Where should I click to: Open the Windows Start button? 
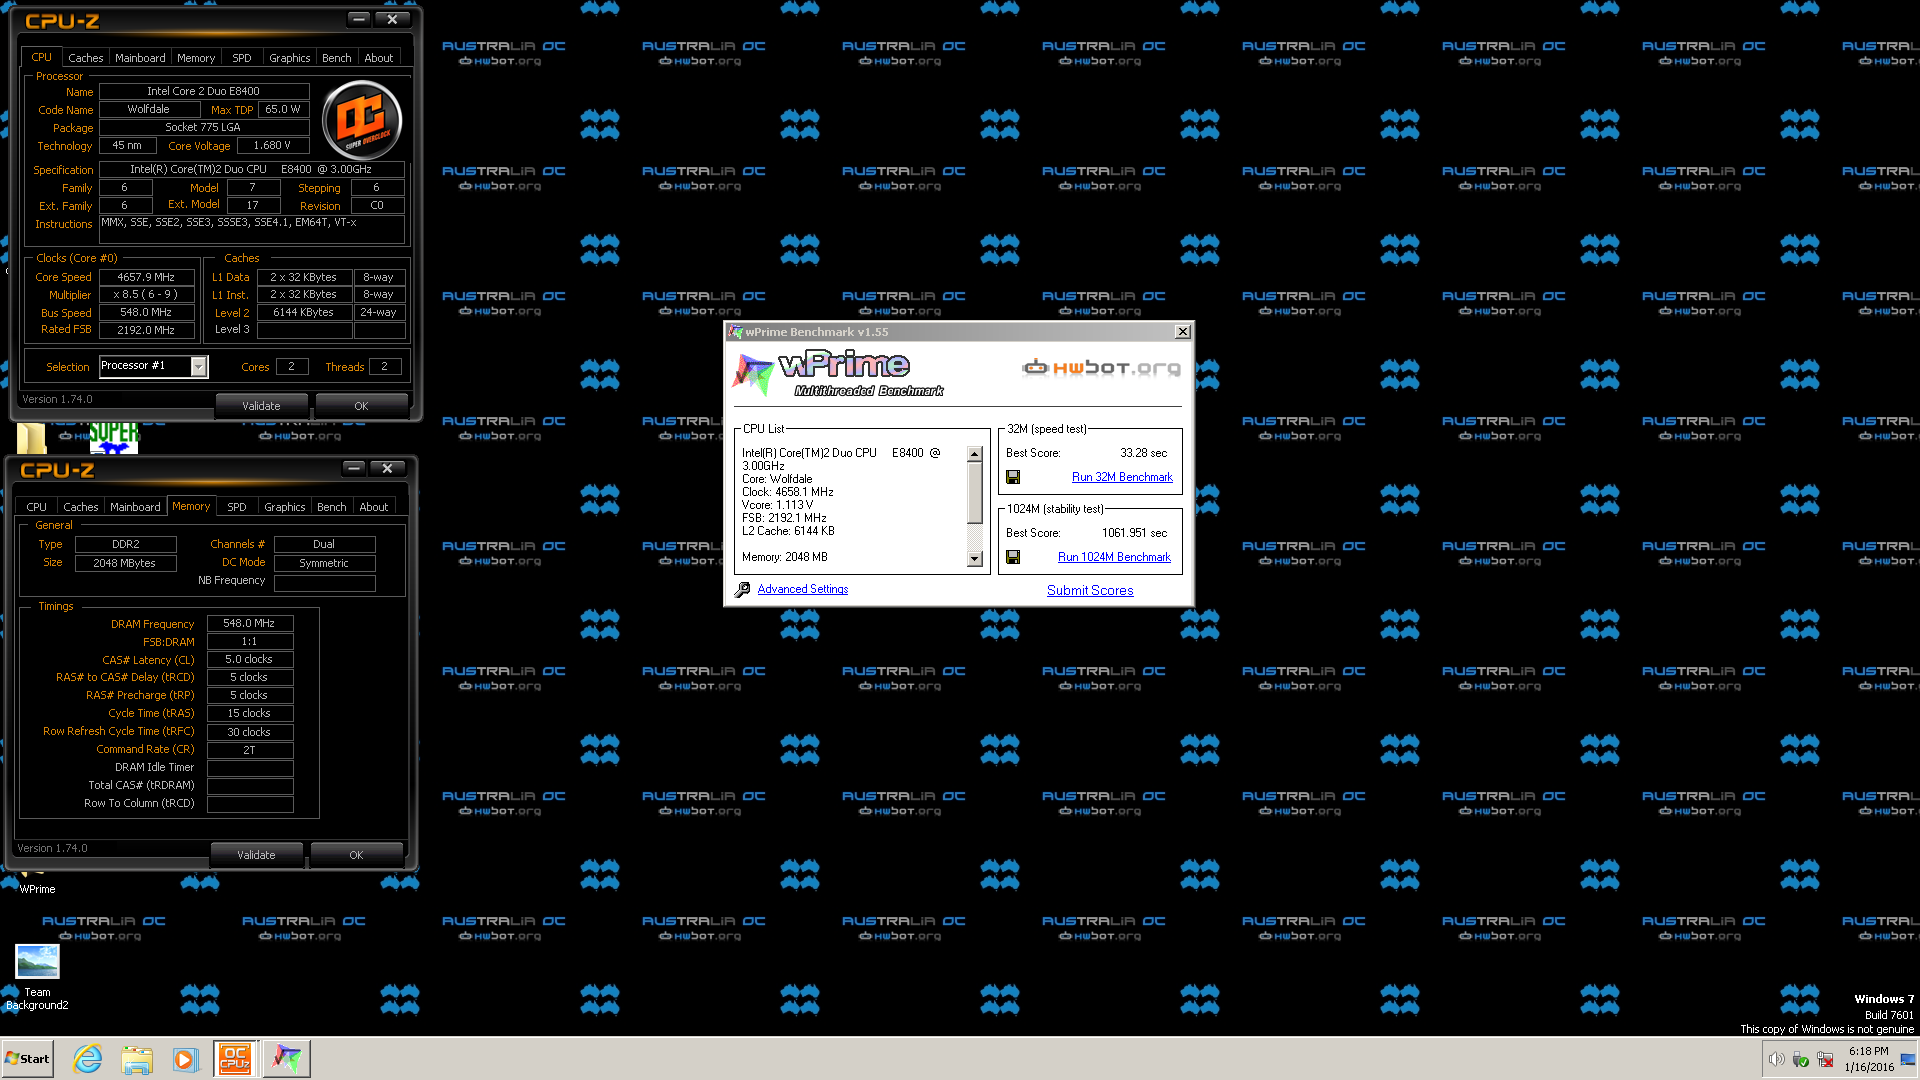pos(27,1059)
